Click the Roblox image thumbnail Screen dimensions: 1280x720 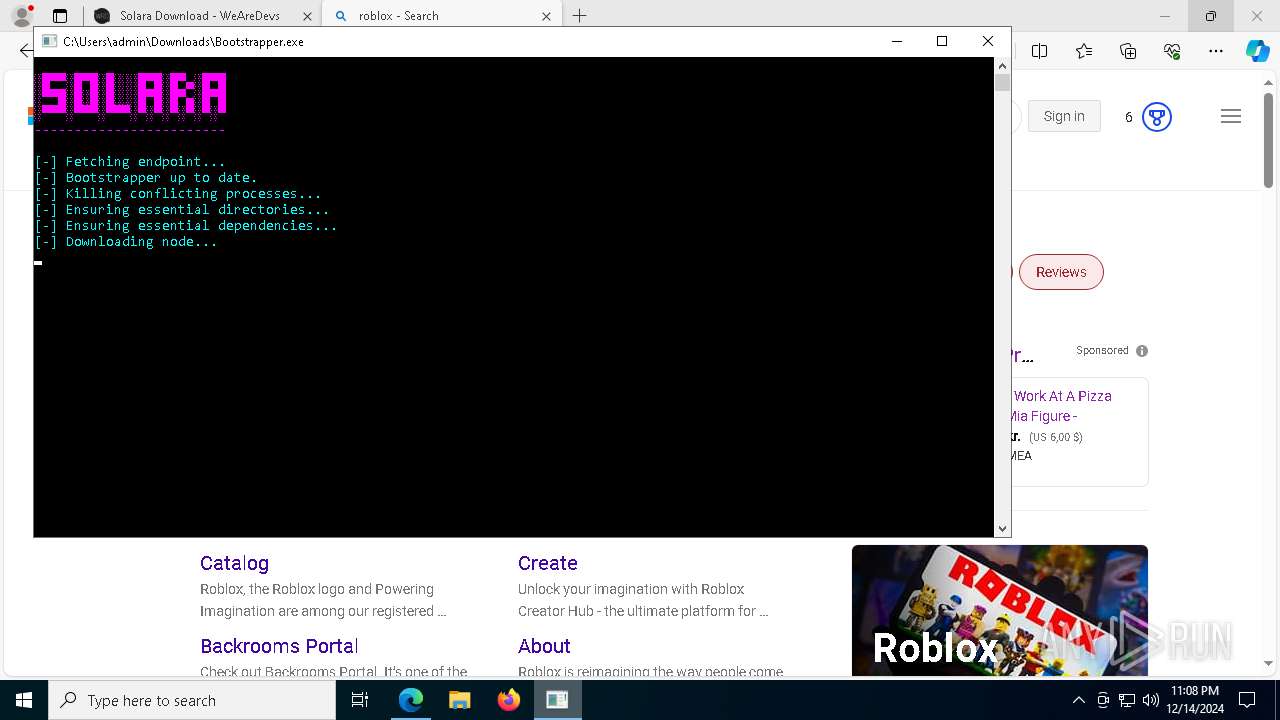point(1000,610)
